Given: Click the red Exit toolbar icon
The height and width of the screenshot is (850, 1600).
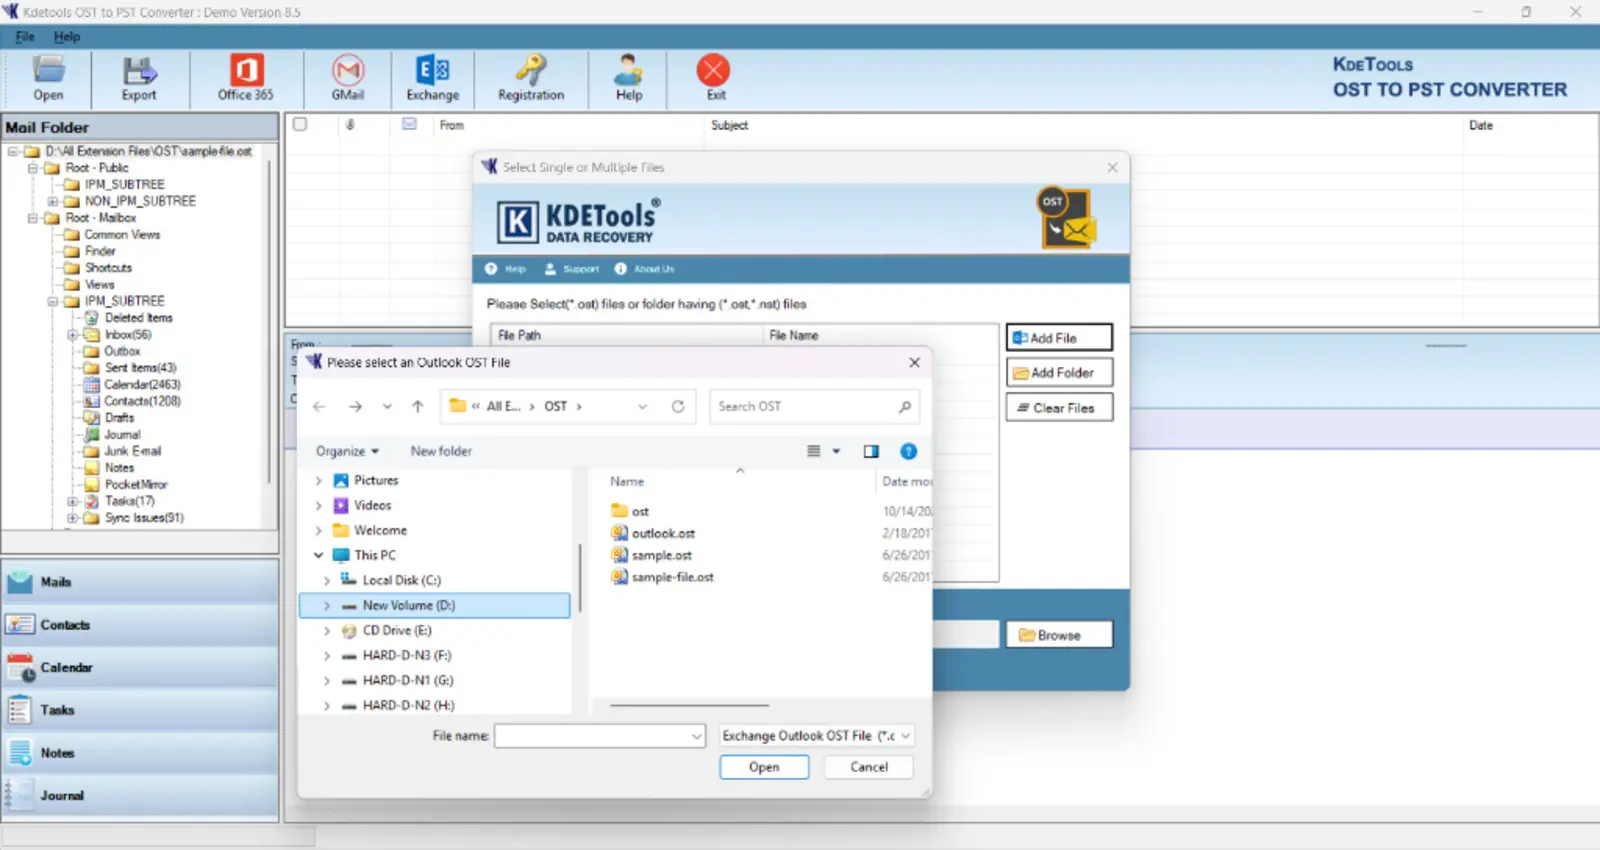Looking at the screenshot, I should coord(714,78).
